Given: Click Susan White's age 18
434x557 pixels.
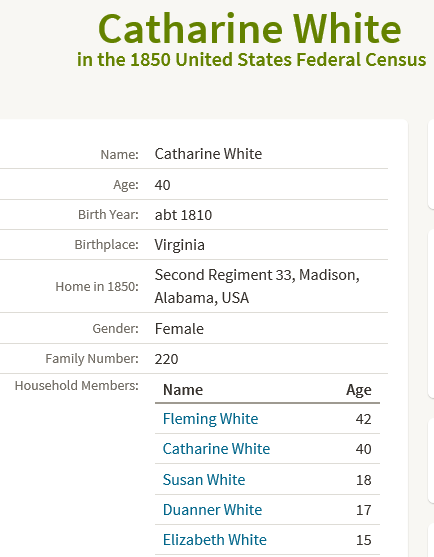Looking at the screenshot, I should 364,480.
